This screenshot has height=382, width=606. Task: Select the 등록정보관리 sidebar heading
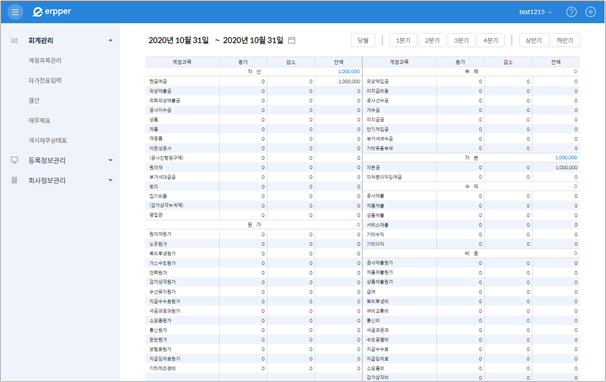coord(47,160)
